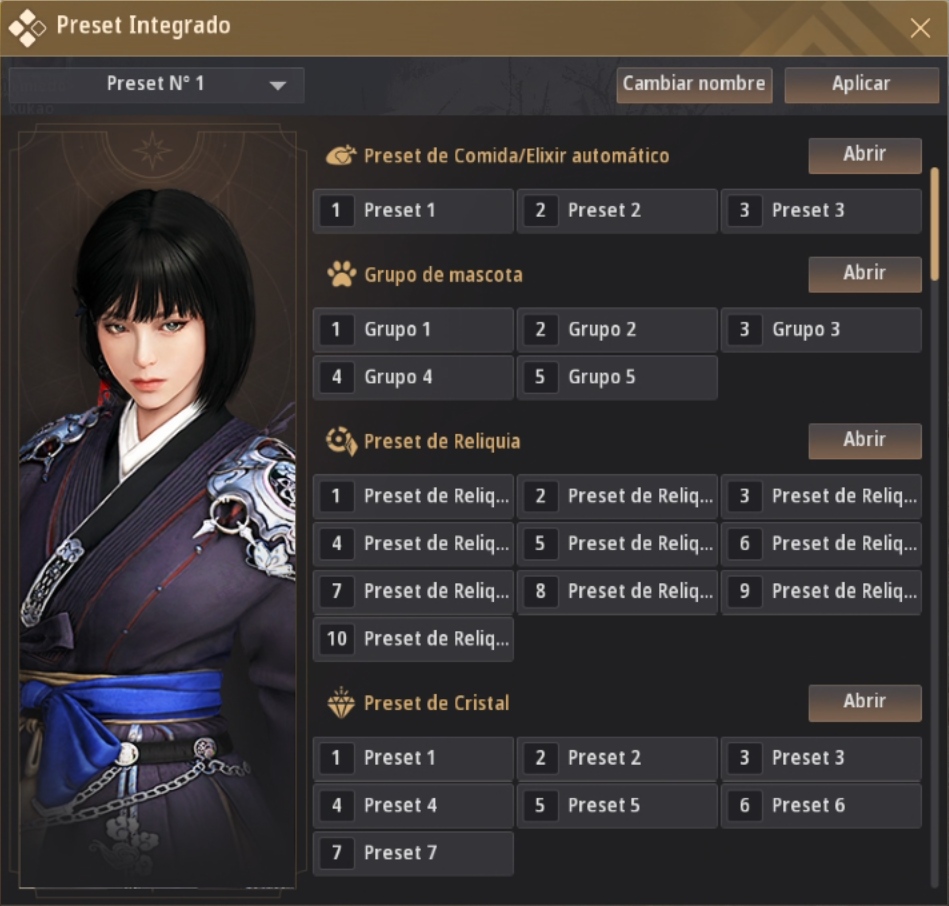Viewport: 949px width, 906px height.
Task: Click the diamond icon for Preset de Cristal
Action: point(341,703)
